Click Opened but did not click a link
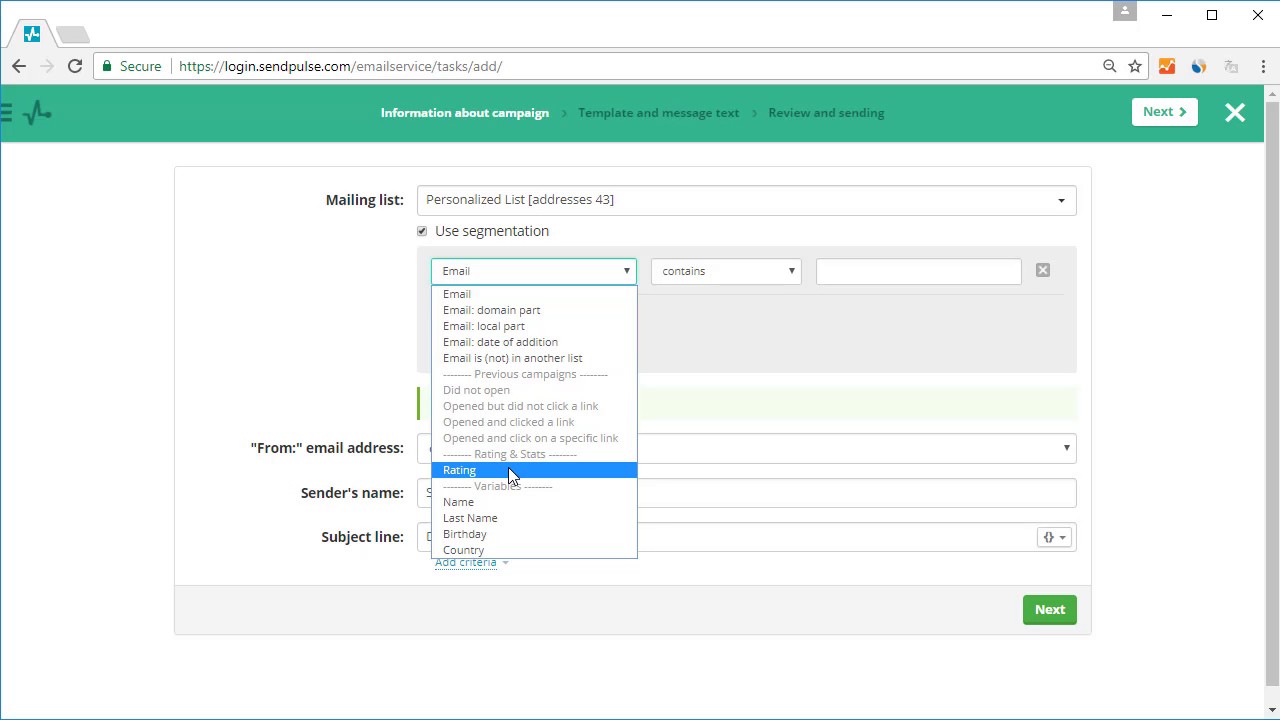The width and height of the screenshot is (1280, 720). (x=534, y=406)
